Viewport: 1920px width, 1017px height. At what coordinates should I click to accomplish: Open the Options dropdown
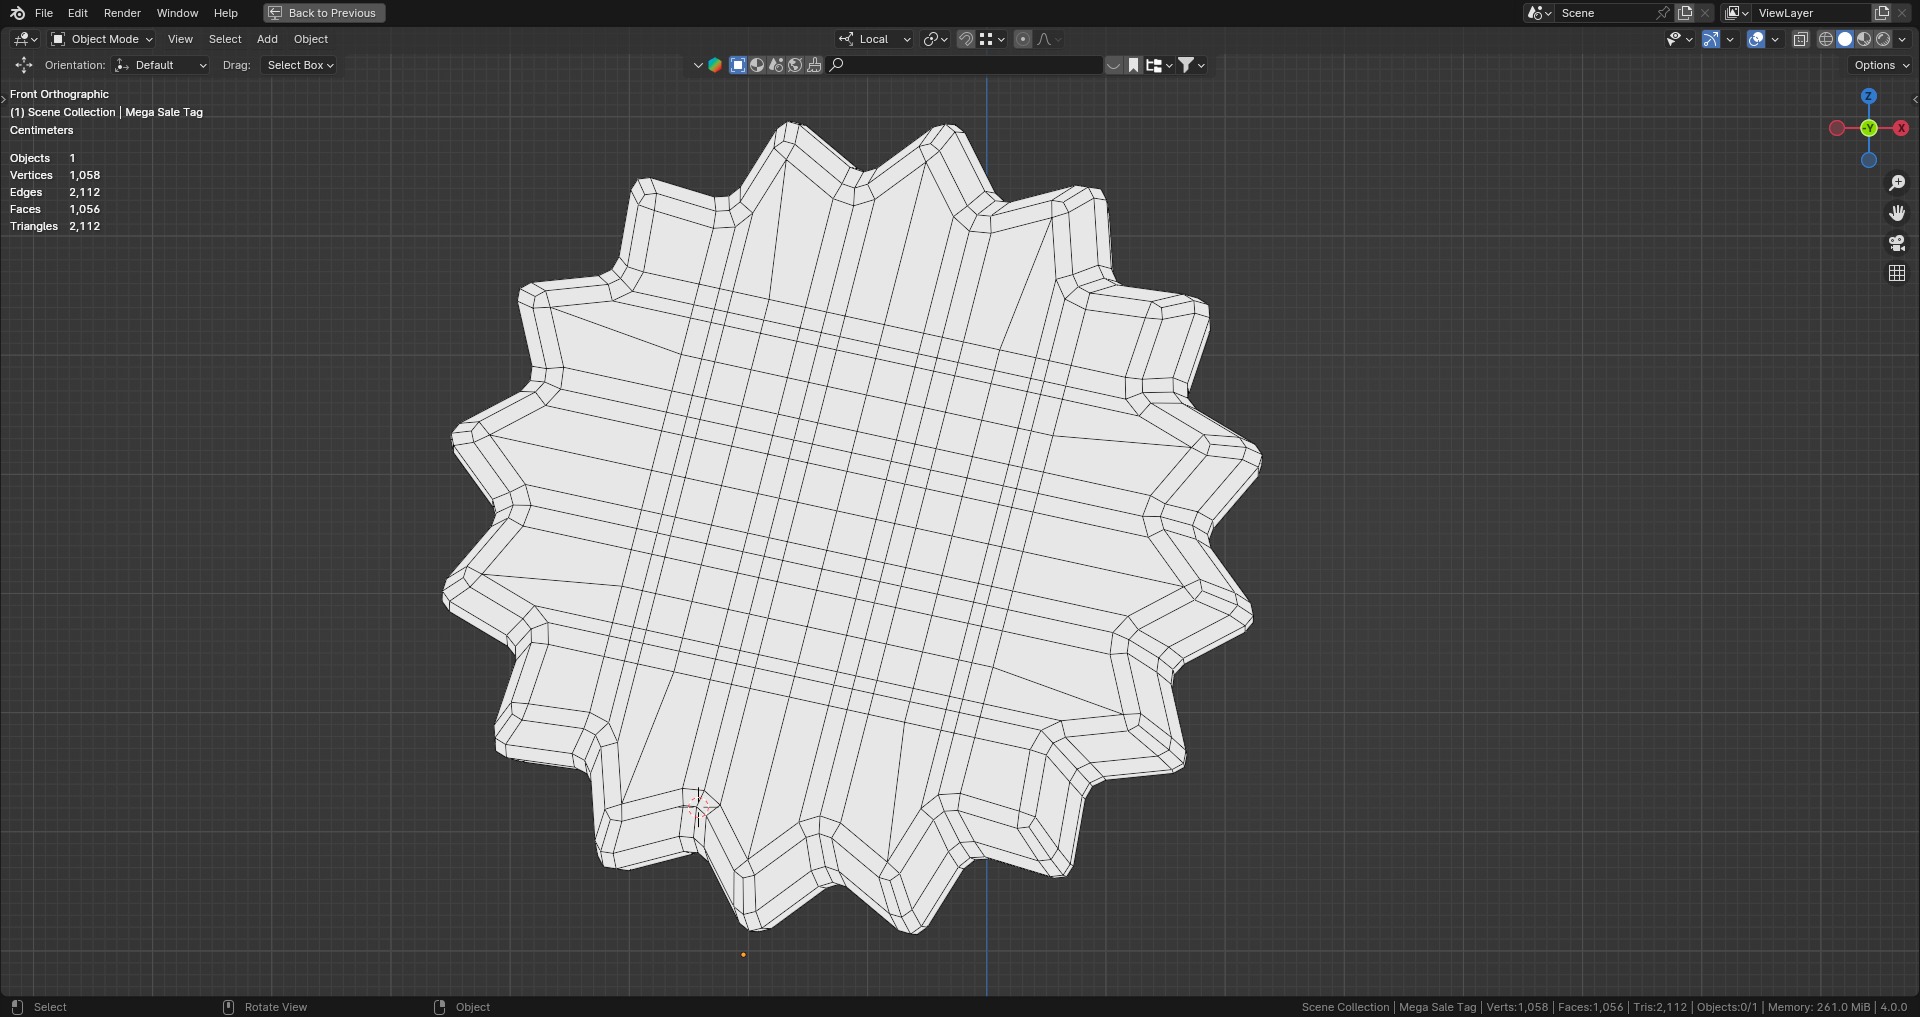pos(1881,65)
